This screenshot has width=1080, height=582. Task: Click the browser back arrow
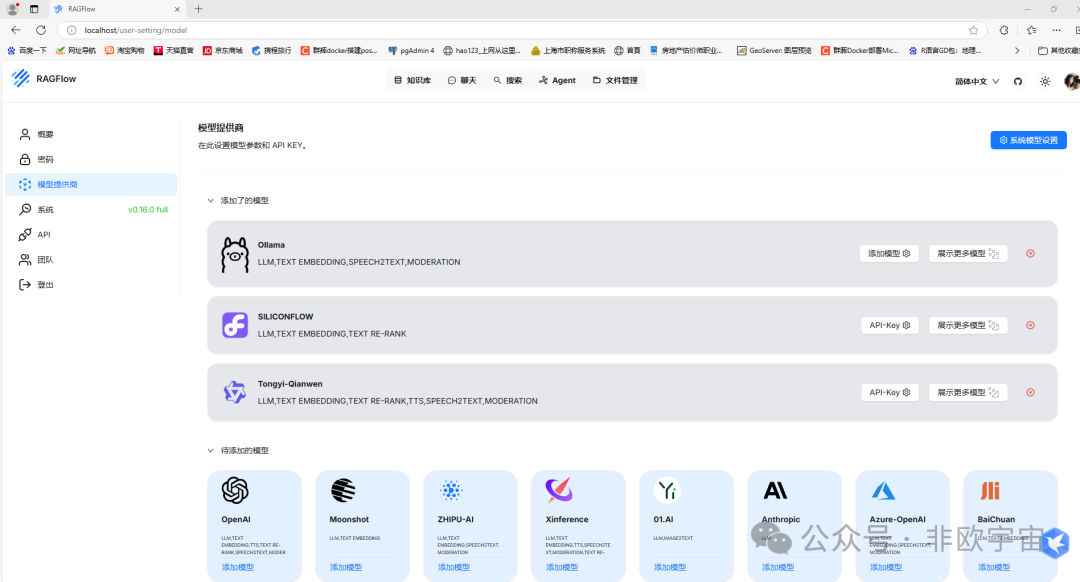click(16, 30)
